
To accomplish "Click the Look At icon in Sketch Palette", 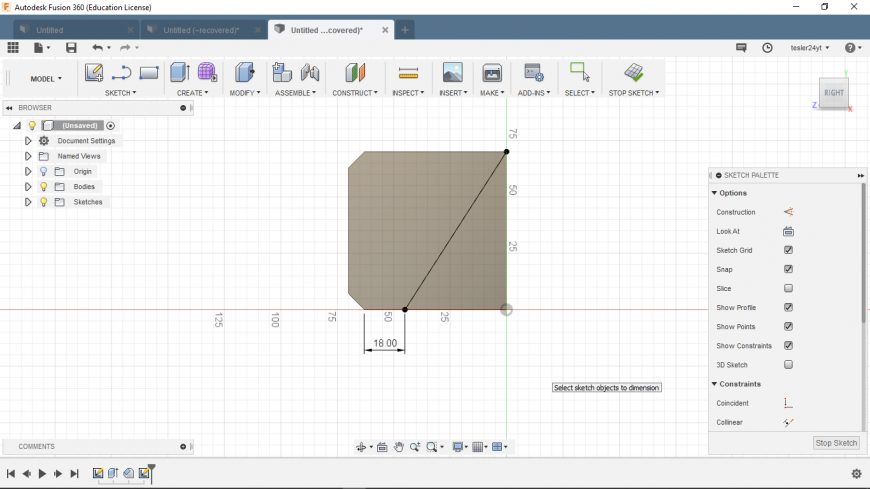I will pyautogui.click(x=788, y=231).
